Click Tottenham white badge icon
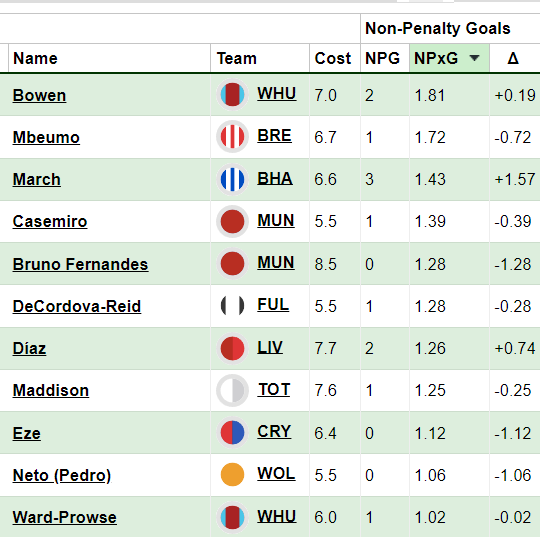540x537 pixels. [232, 390]
